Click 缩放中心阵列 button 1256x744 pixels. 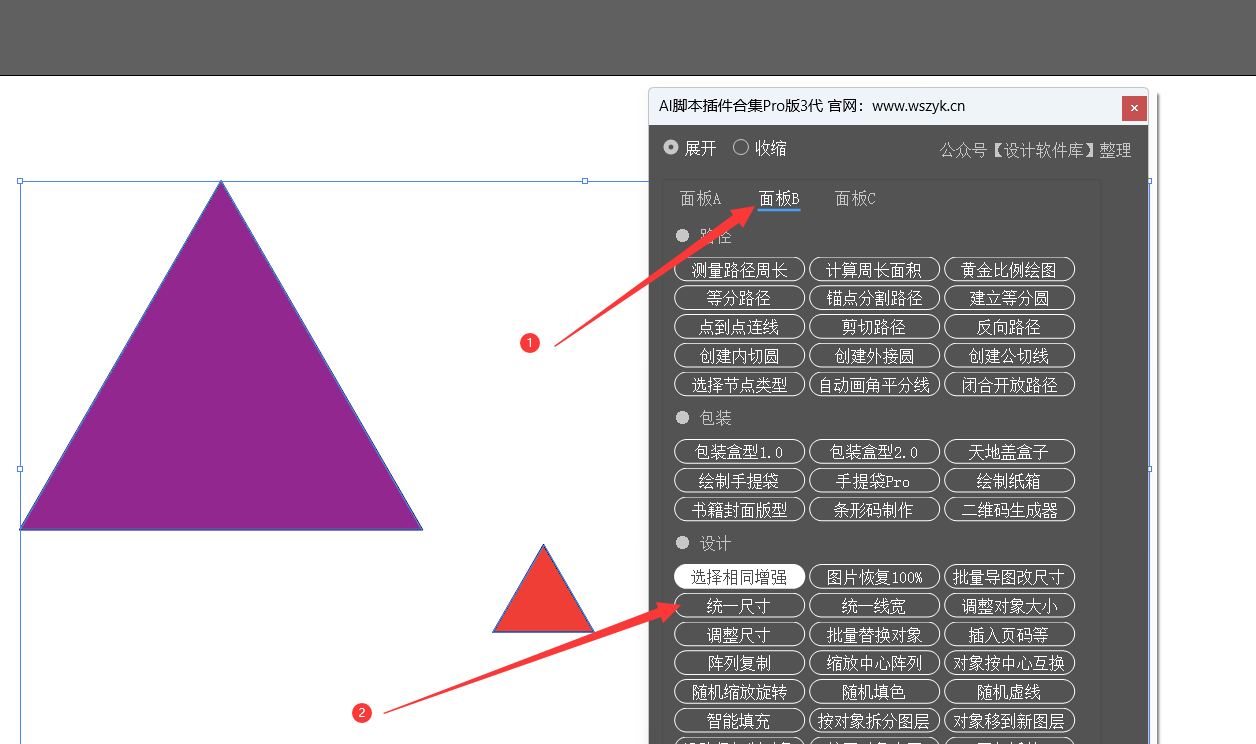[874, 663]
